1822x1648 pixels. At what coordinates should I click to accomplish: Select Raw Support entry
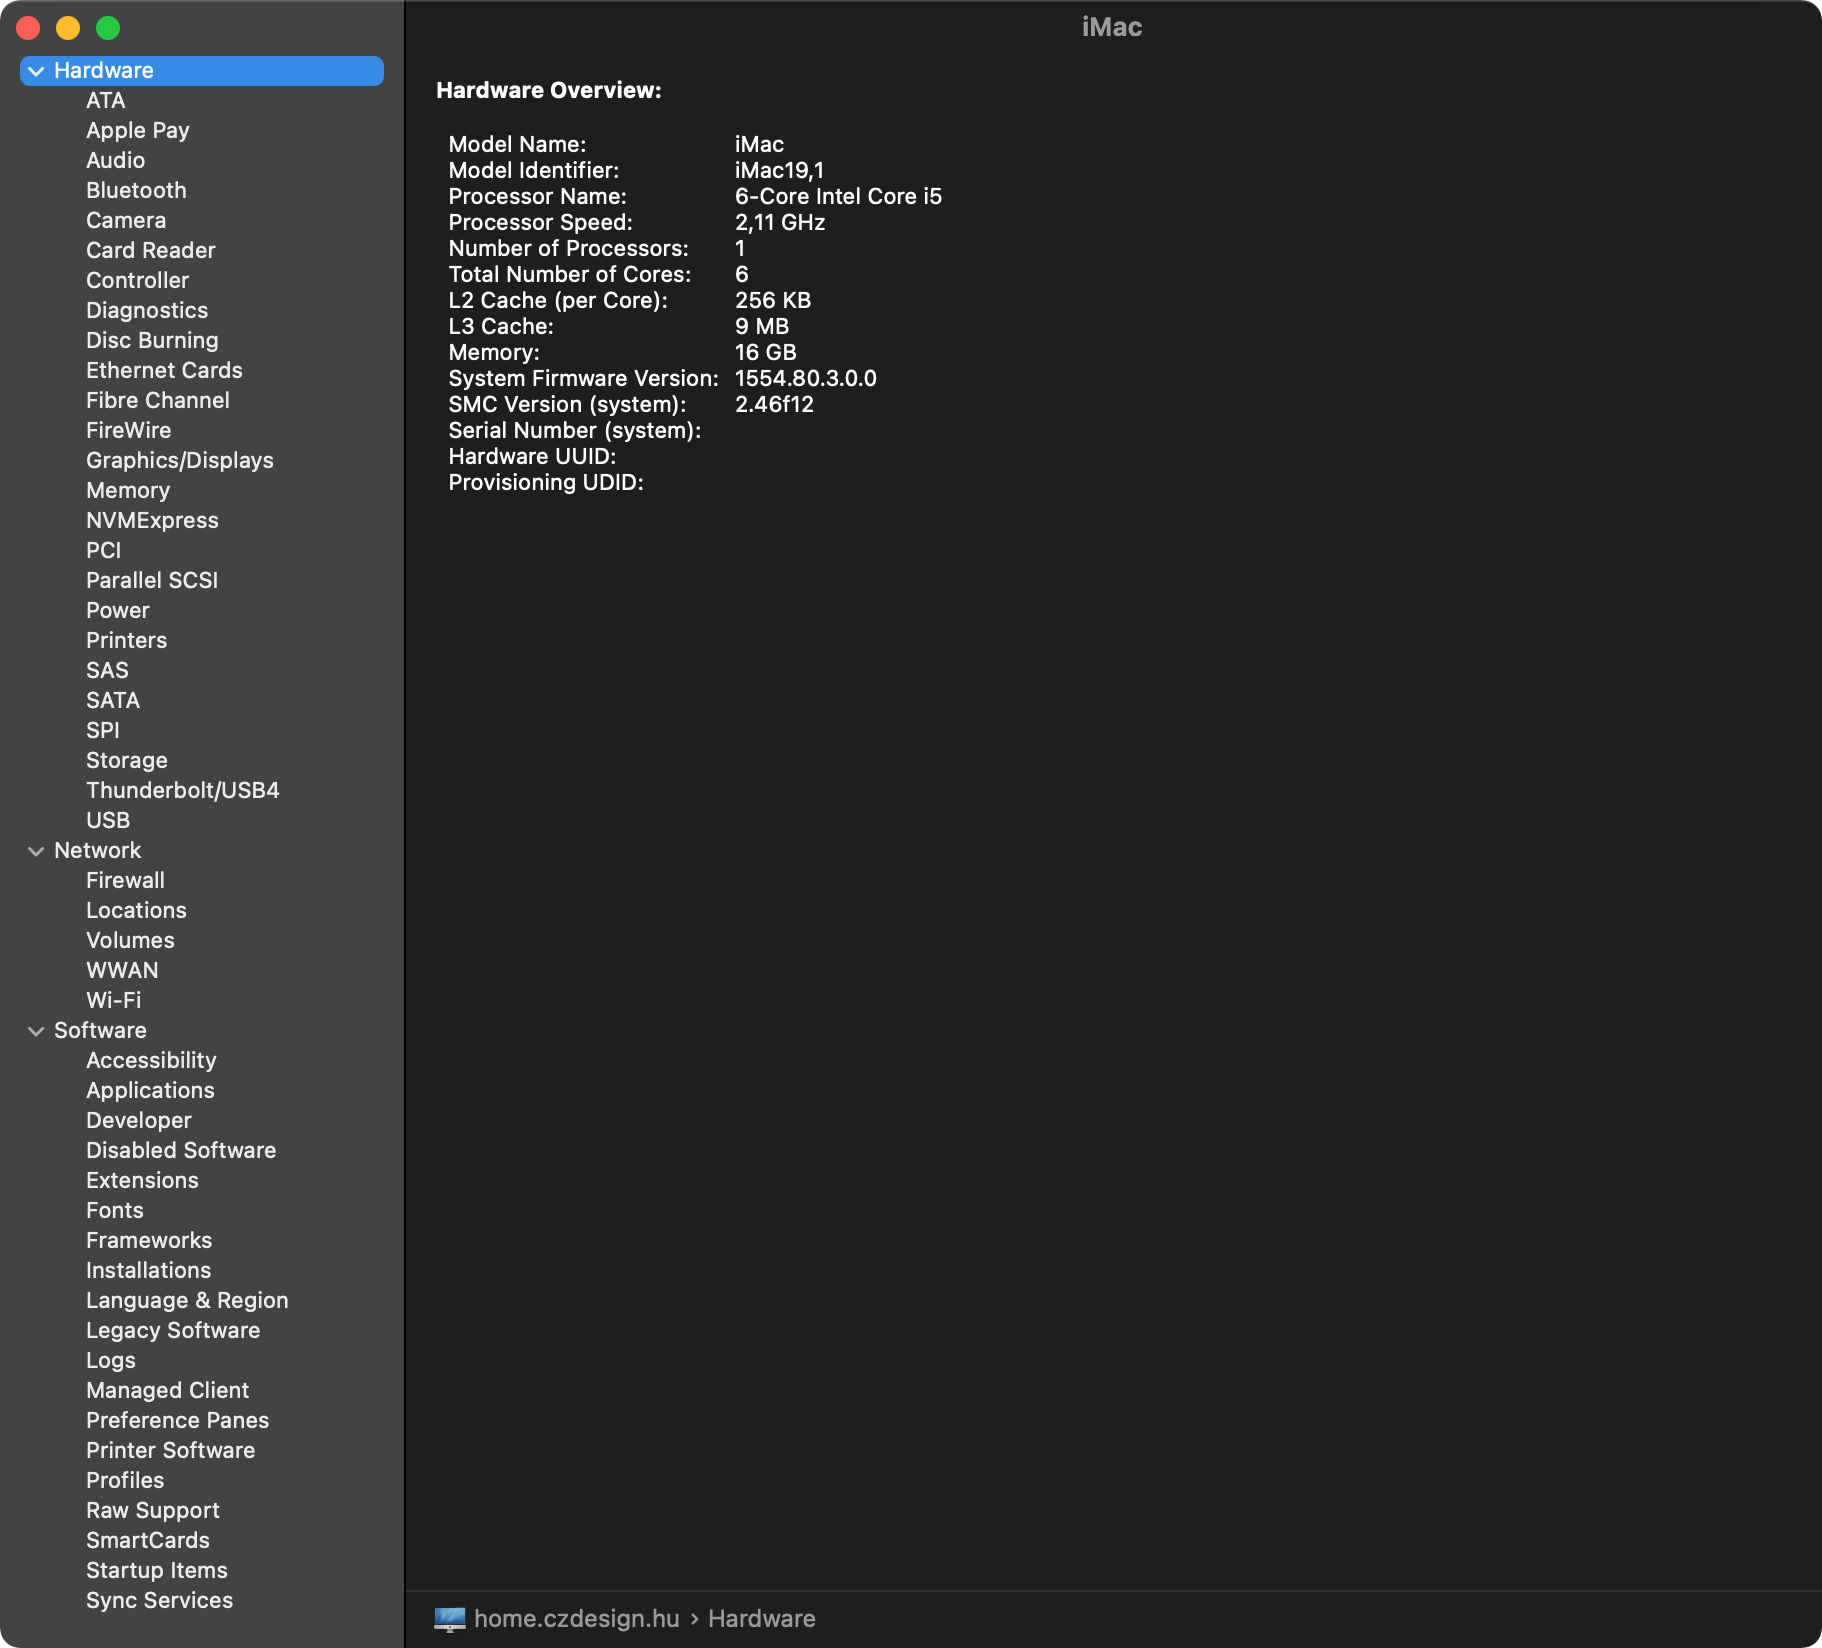[x=153, y=1511]
